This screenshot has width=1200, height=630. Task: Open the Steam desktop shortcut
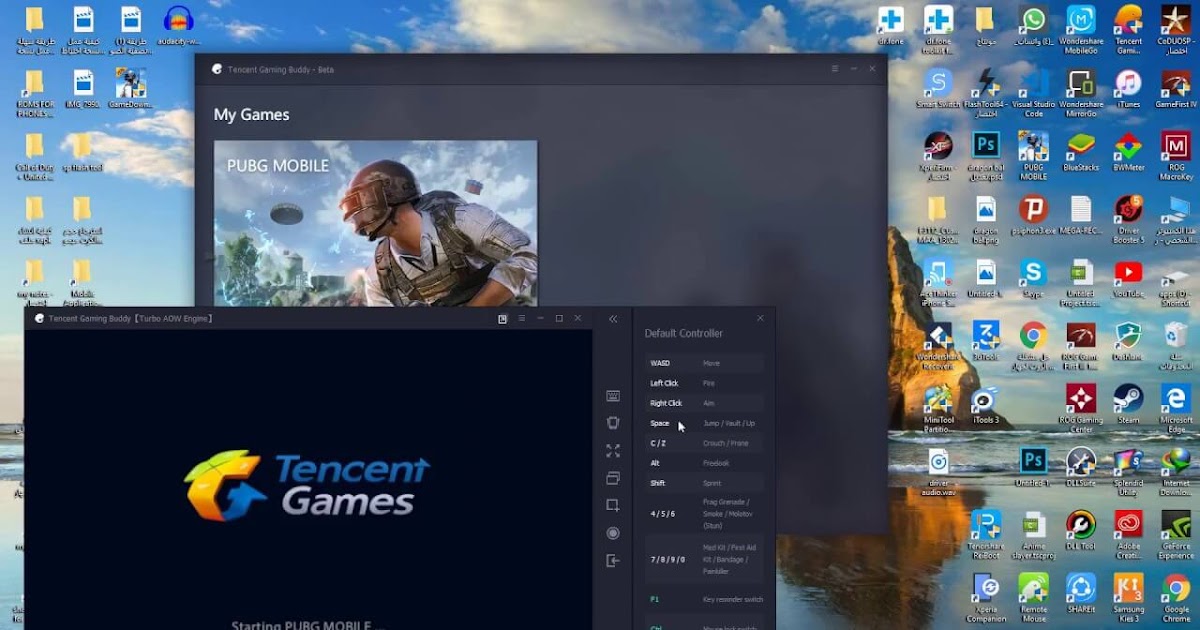point(1128,404)
